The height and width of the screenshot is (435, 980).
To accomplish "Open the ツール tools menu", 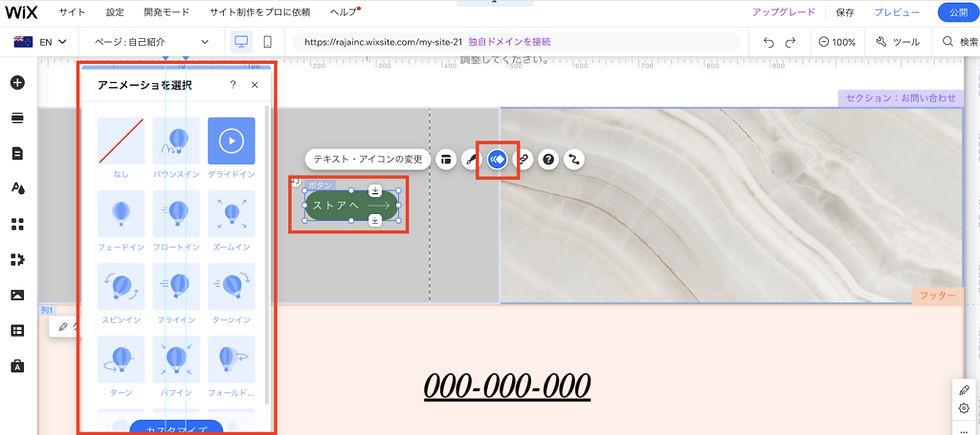I will 898,42.
